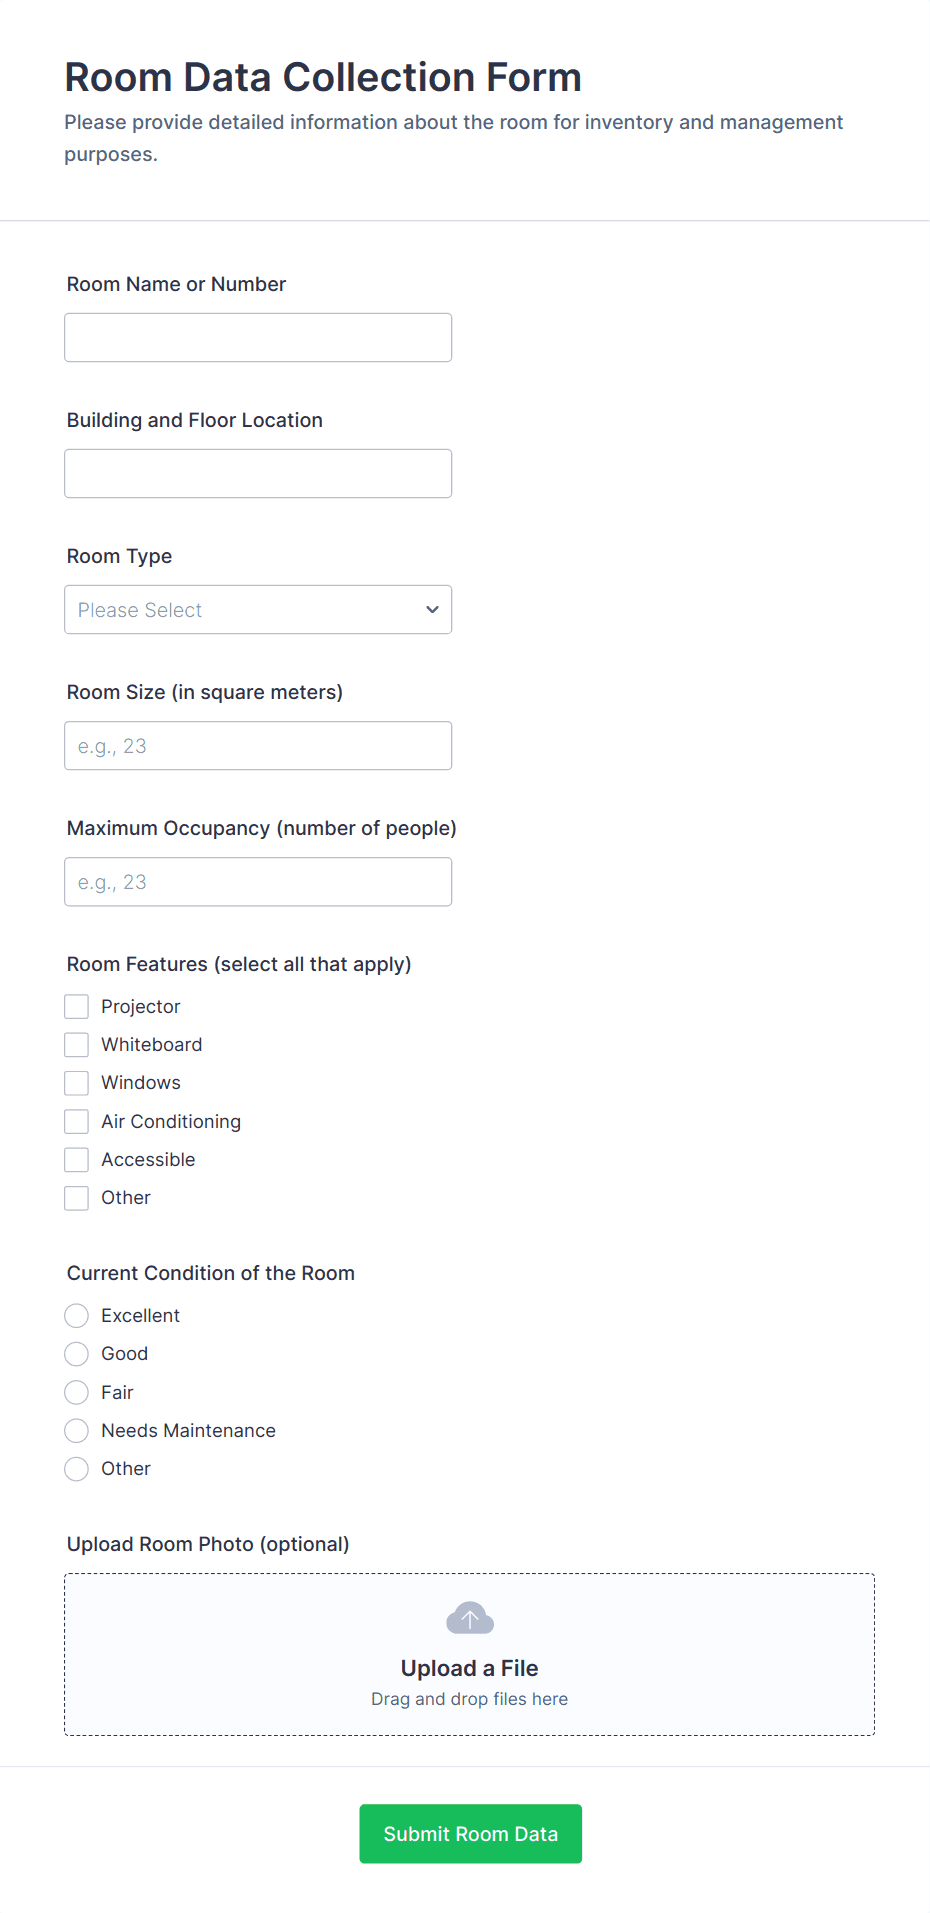Click the Submit Room Data button
This screenshot has width=930, height=1913.
[469, 1833]
